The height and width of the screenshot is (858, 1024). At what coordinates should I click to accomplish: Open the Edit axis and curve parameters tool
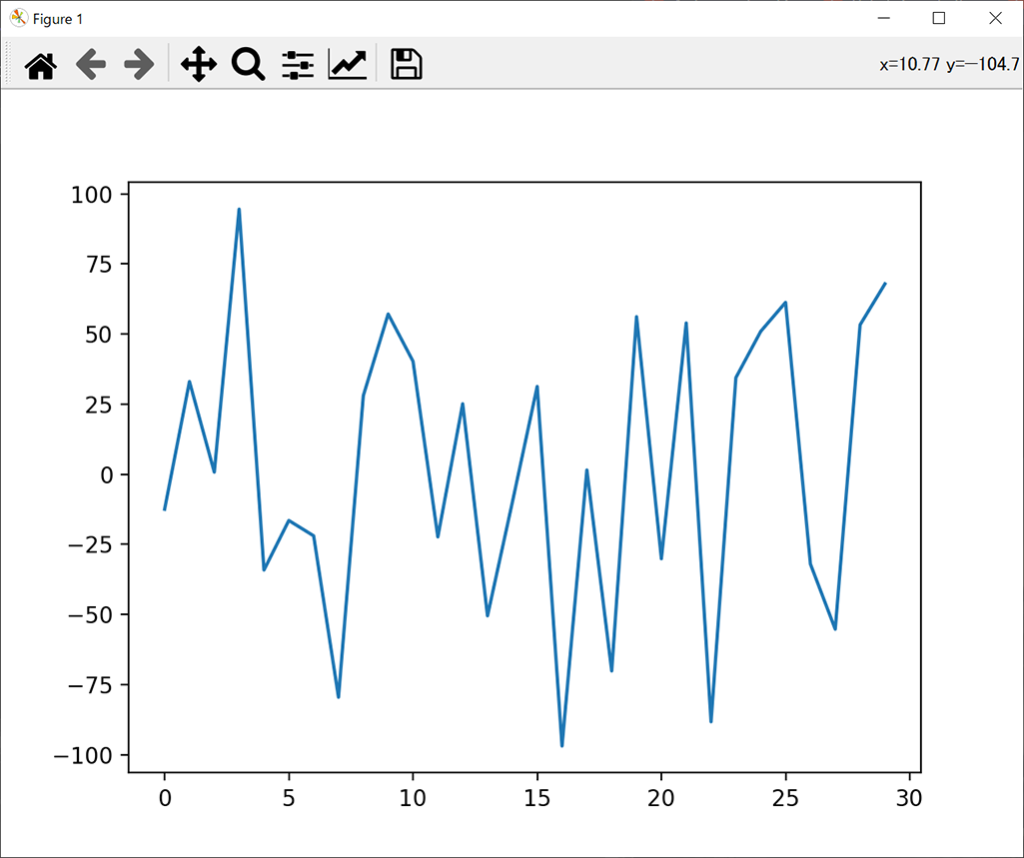click(347, 65)
